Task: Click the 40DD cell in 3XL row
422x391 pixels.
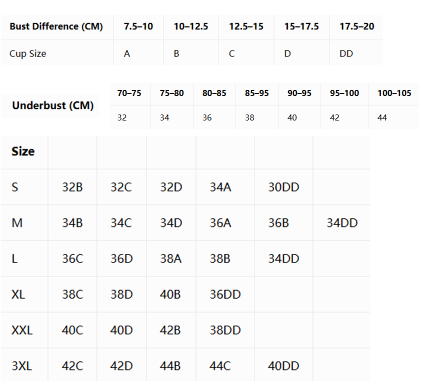Action: (x=283, y=366)
